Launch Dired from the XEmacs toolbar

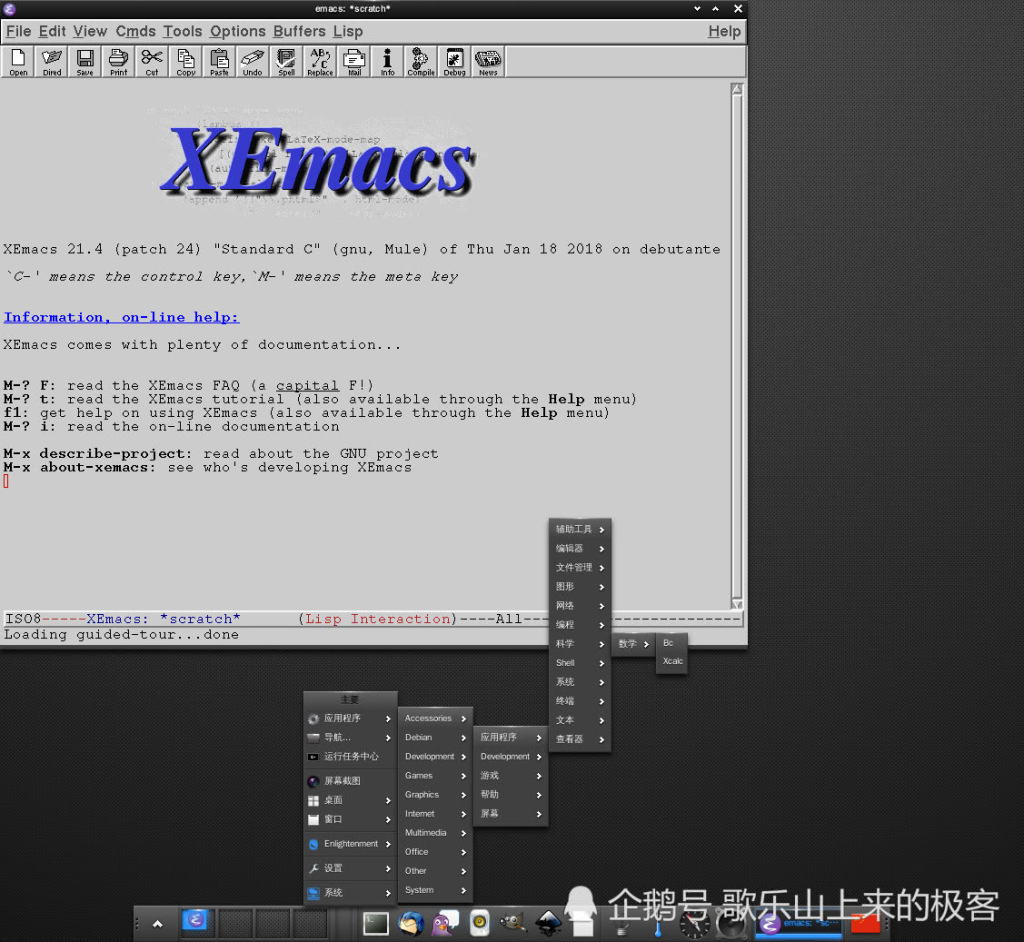[52, 62]
